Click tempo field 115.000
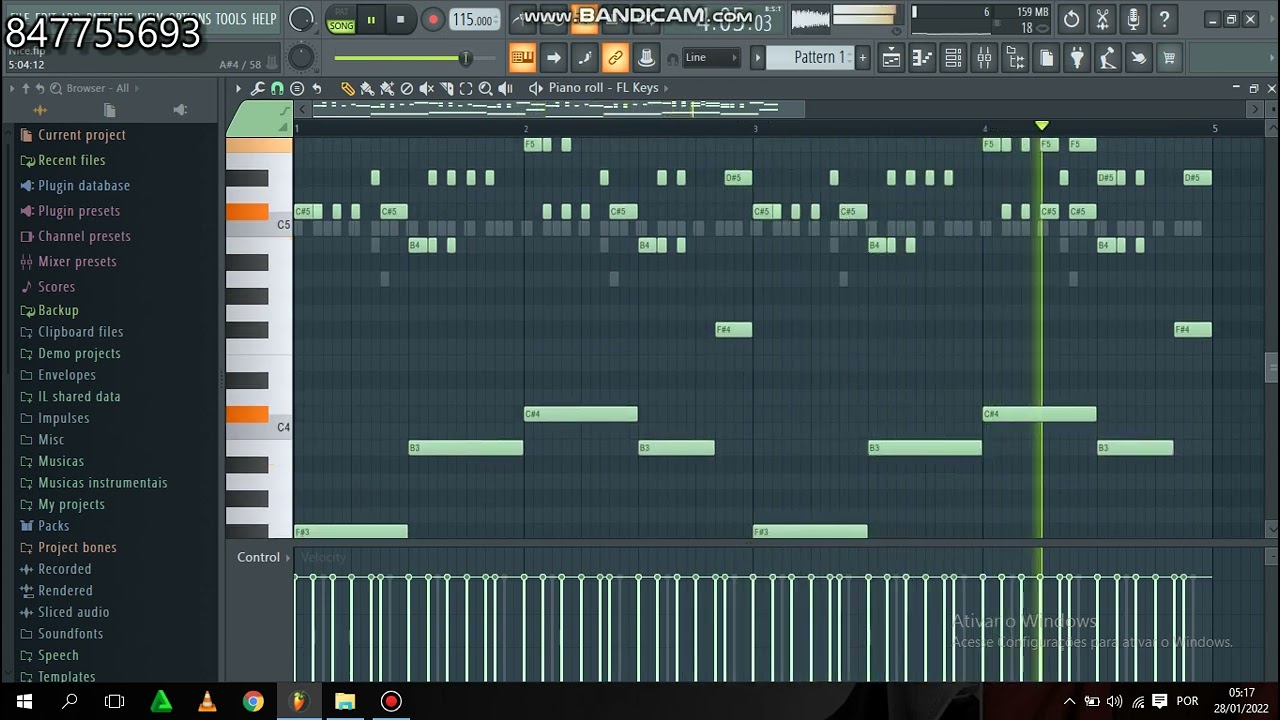Screen dimensions: 1280x720 coord(474,20)
